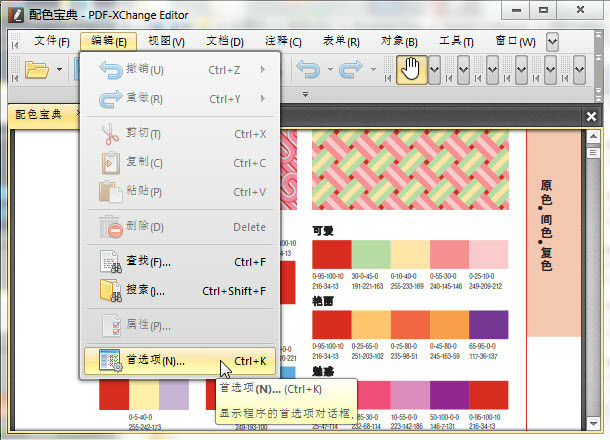Expand dropdown arrow next to Open folder
610x440 pixels.
60,70
